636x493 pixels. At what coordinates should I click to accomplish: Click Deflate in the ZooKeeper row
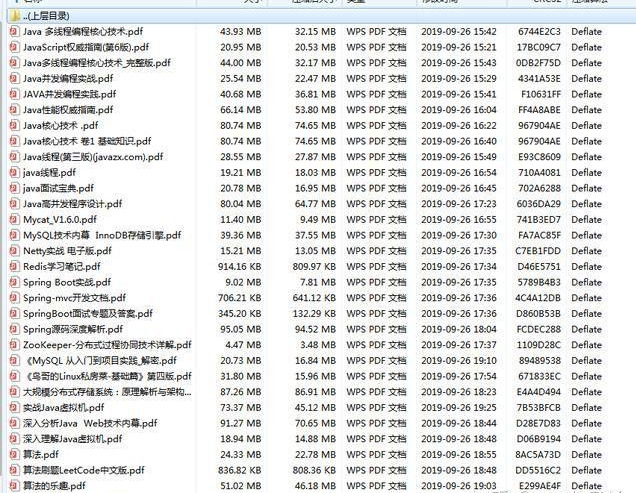[x=587, y=345]
